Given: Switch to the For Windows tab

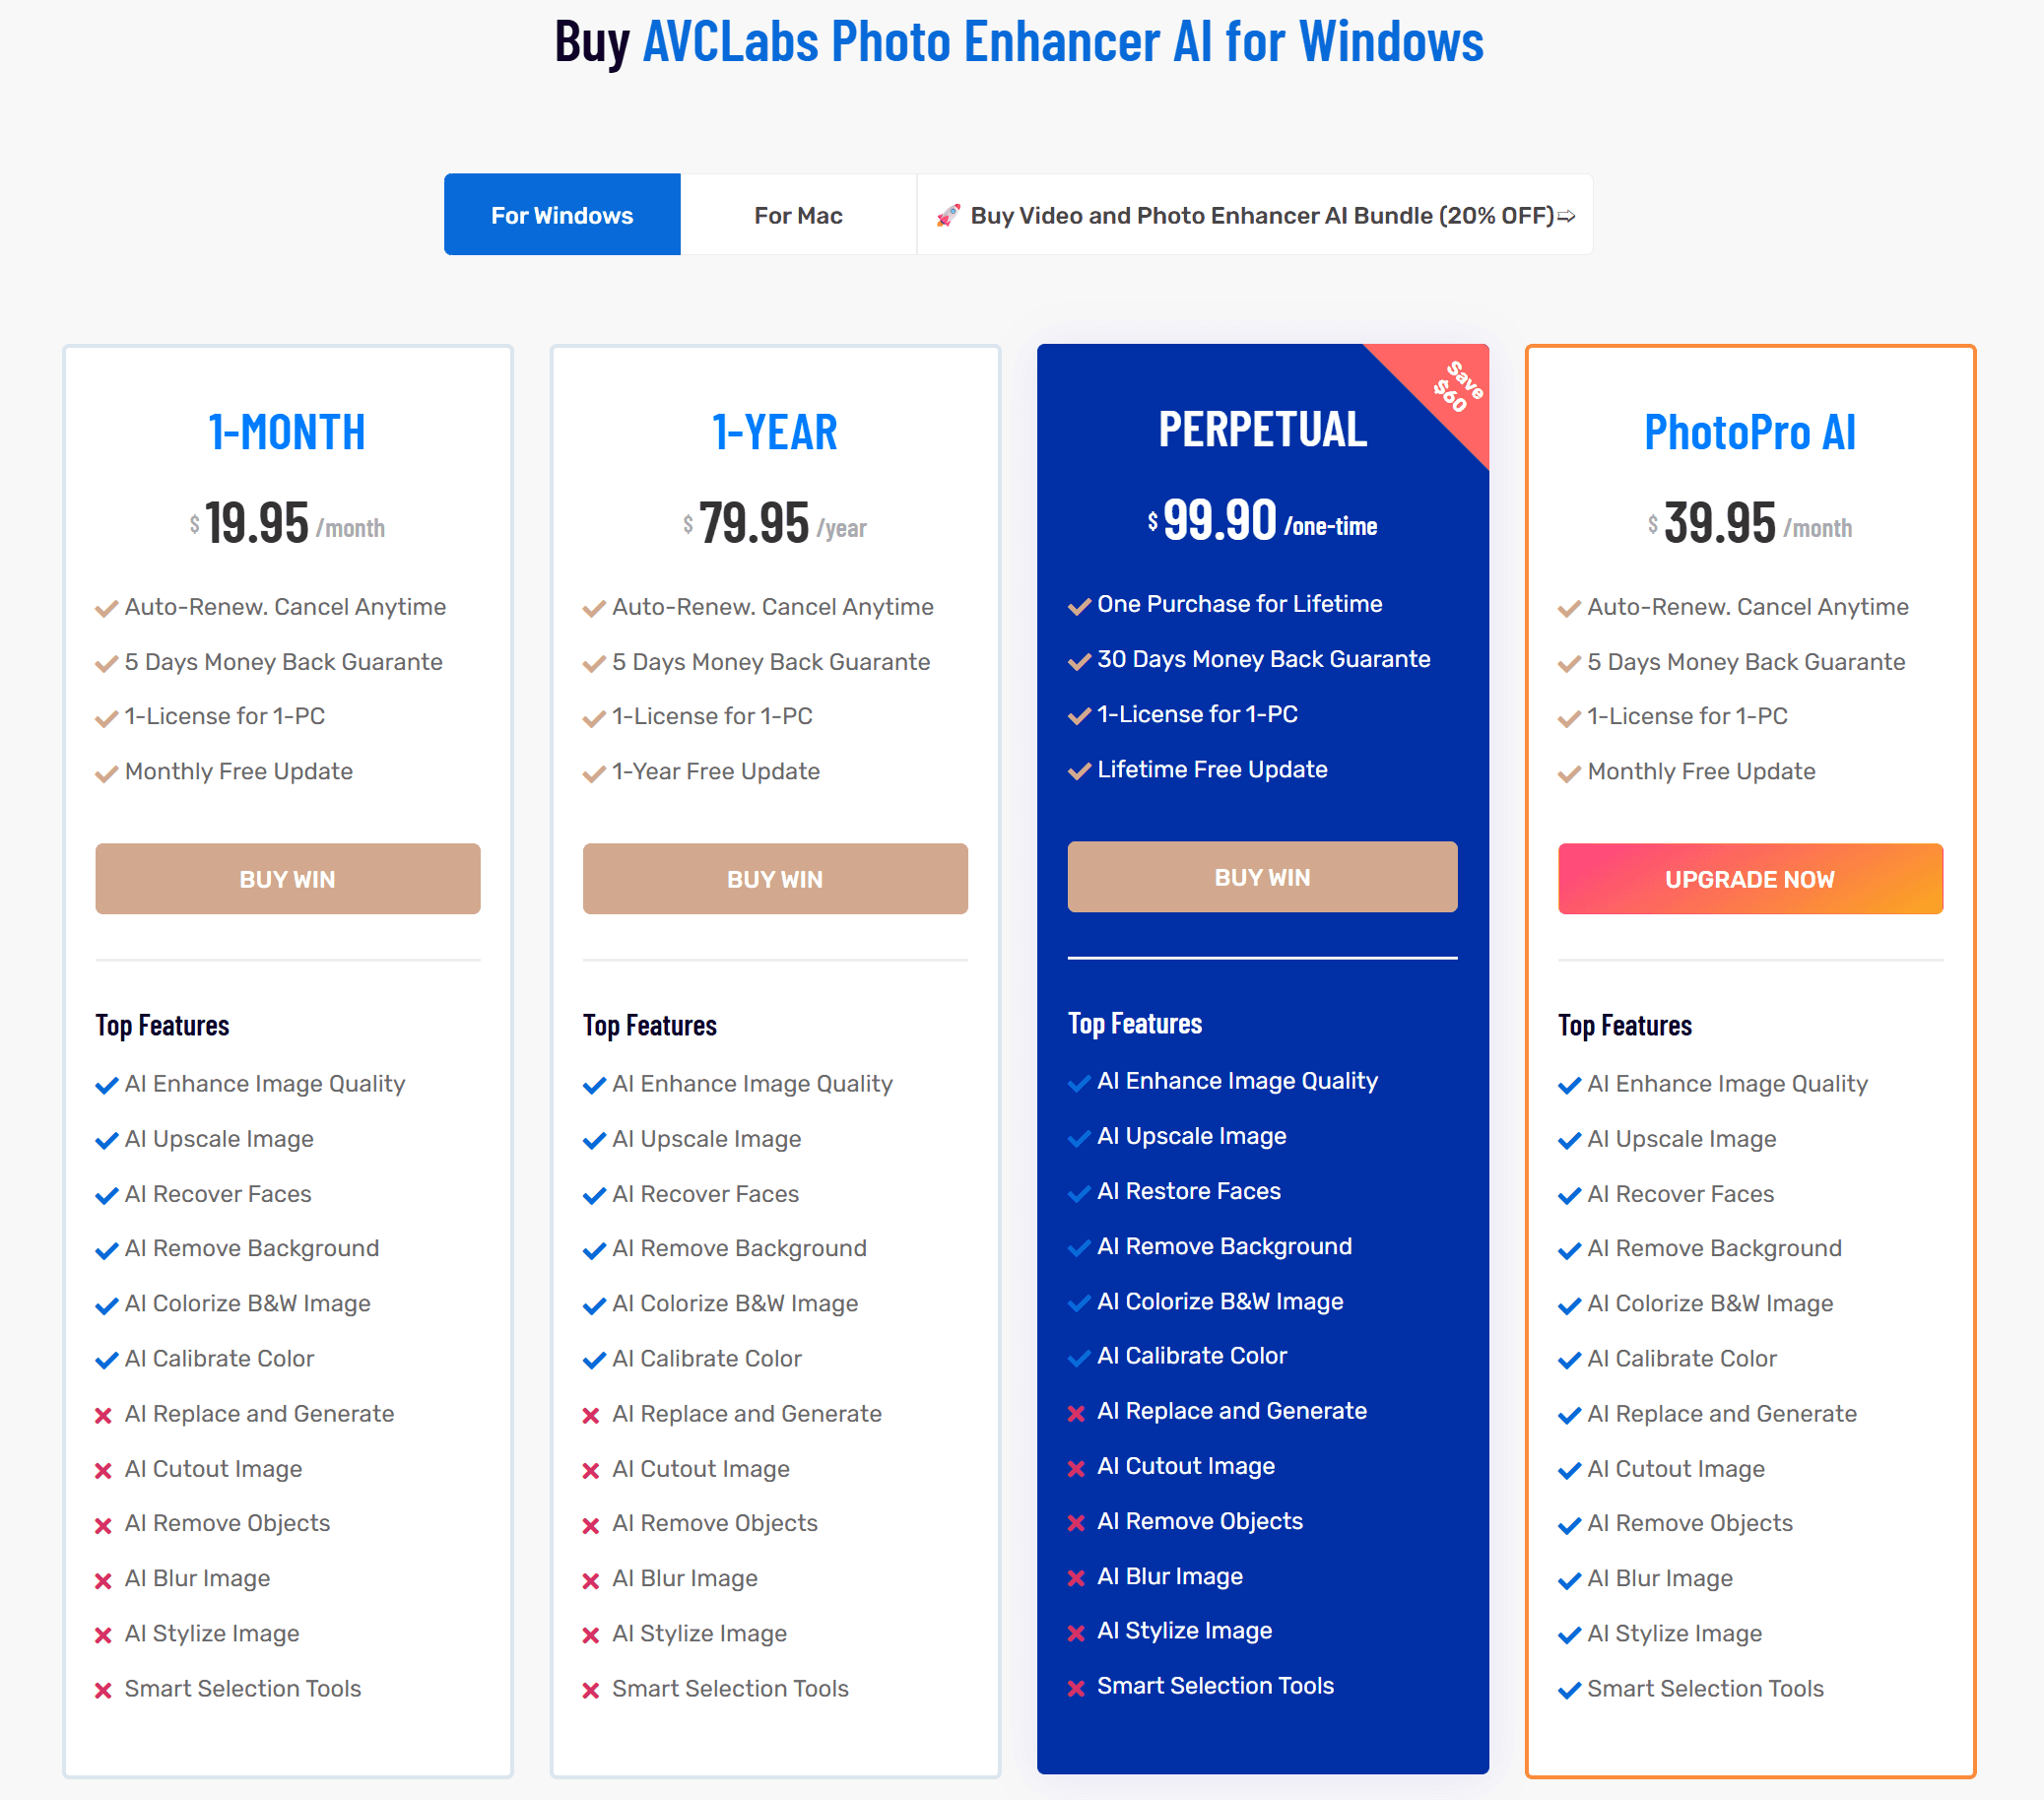Looking at the screenshot, I should coord(562,215).
